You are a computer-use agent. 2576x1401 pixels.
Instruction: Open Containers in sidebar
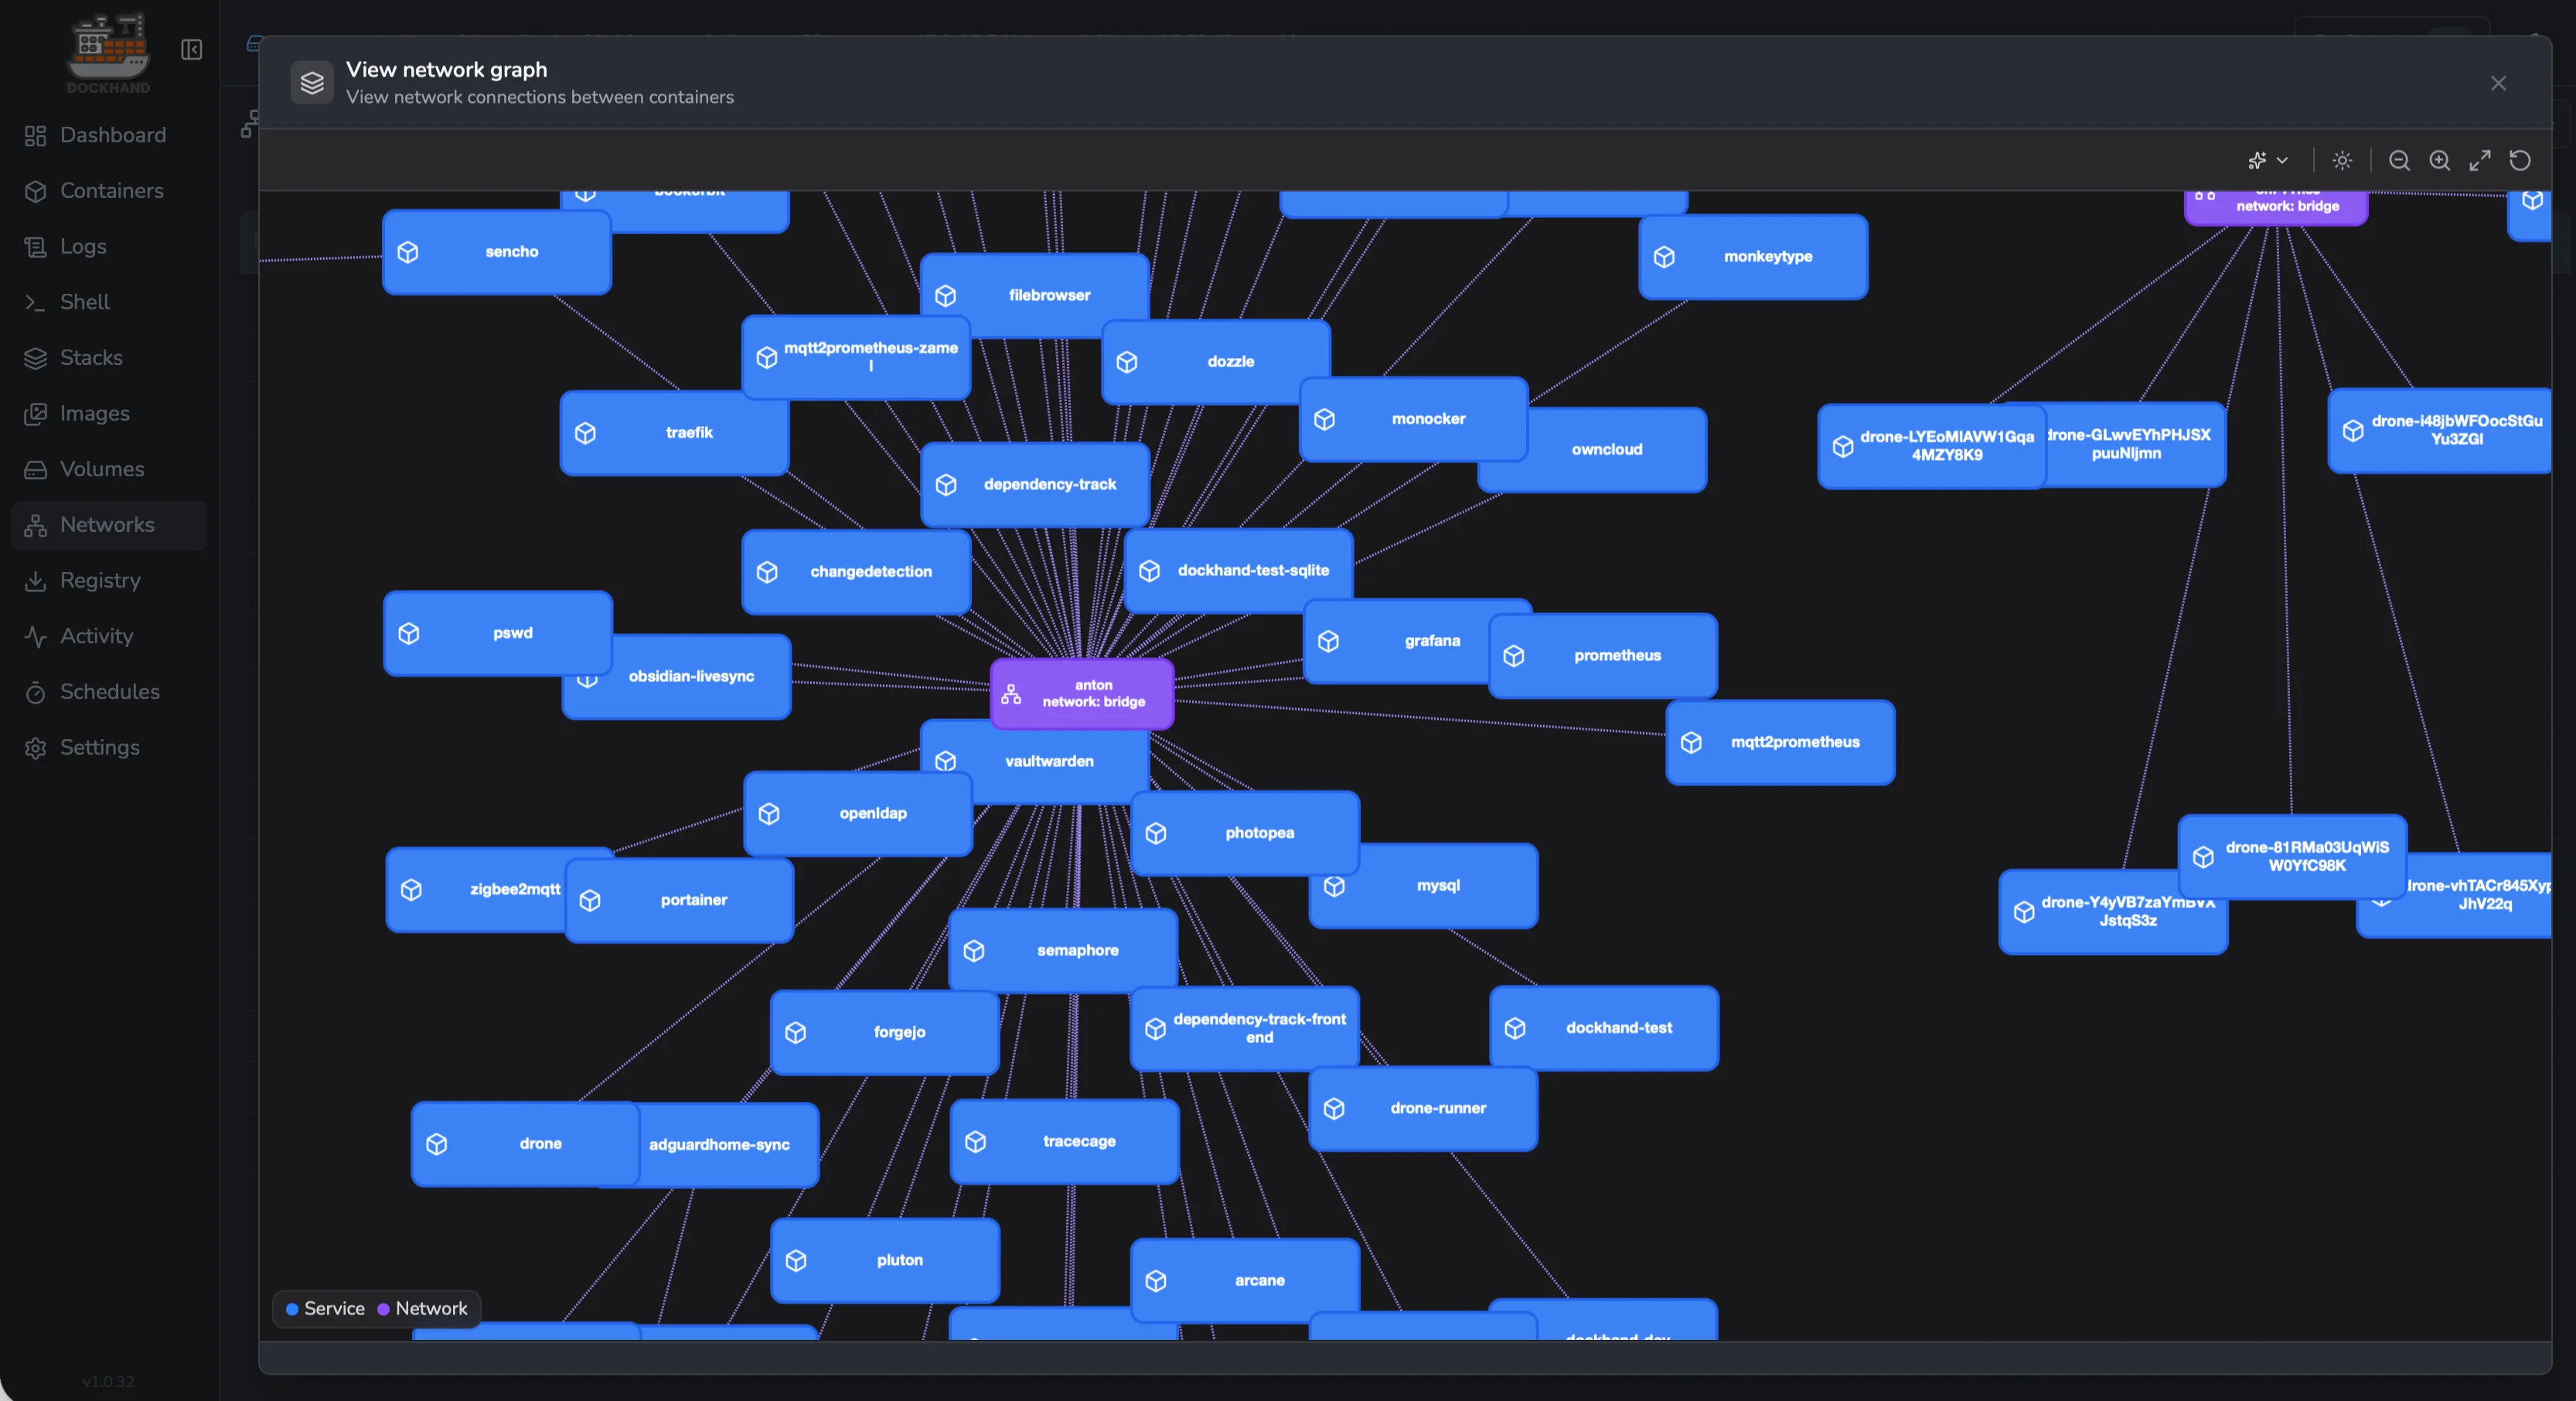click(x=109, y=191)
